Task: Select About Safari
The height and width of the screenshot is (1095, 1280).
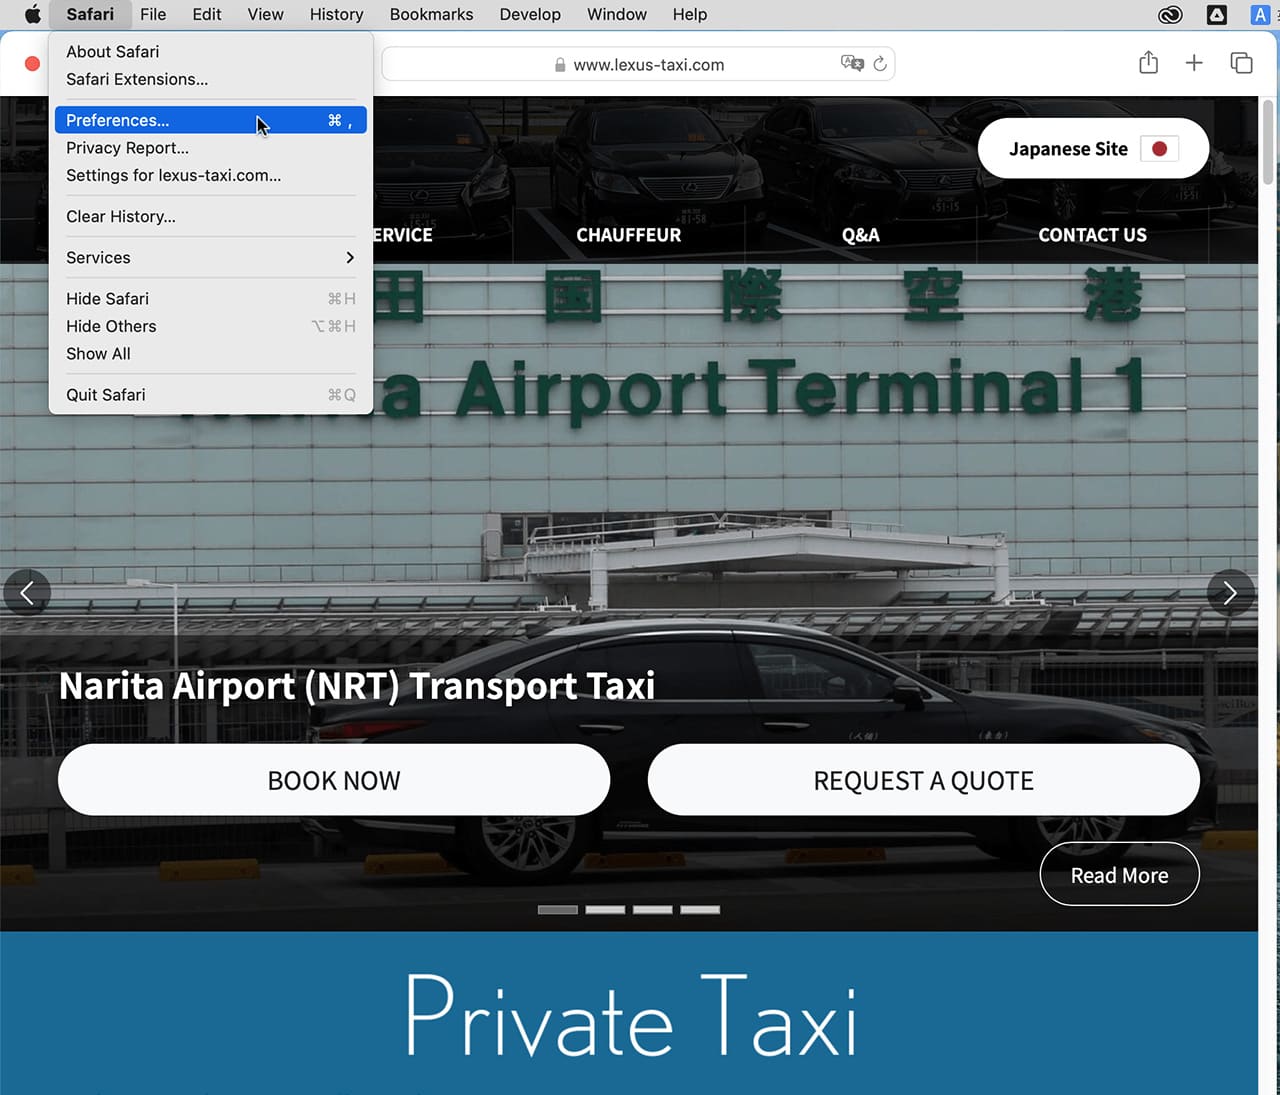Action: [x=211, y=52]
